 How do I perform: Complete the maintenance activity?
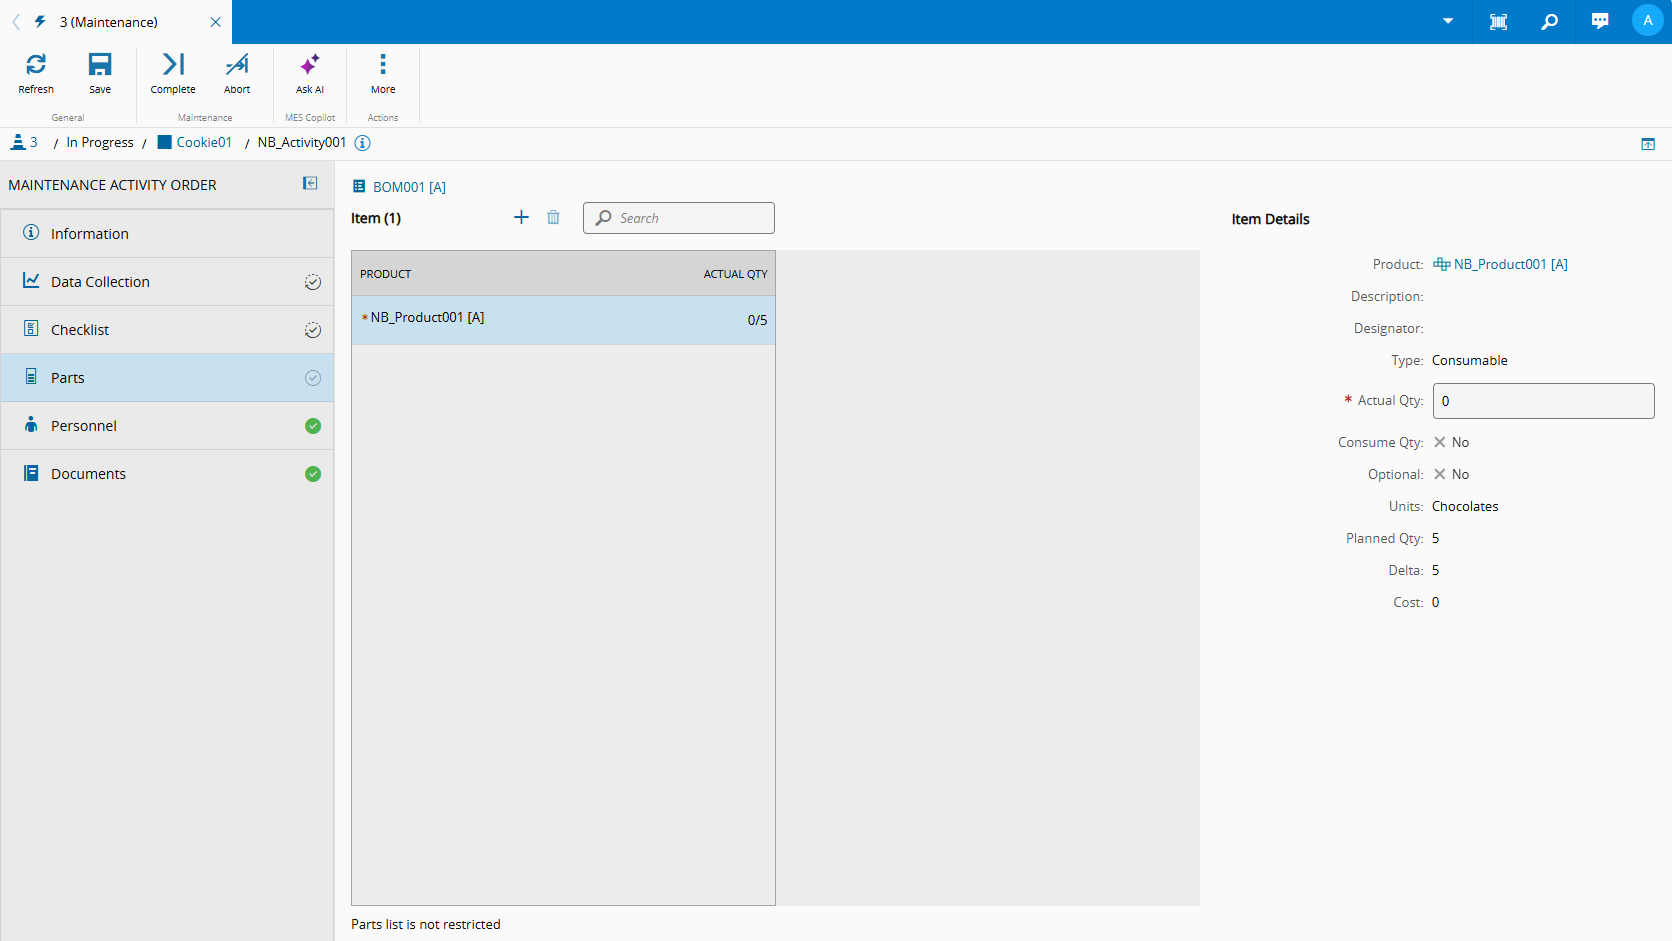(x=173, y=73)
